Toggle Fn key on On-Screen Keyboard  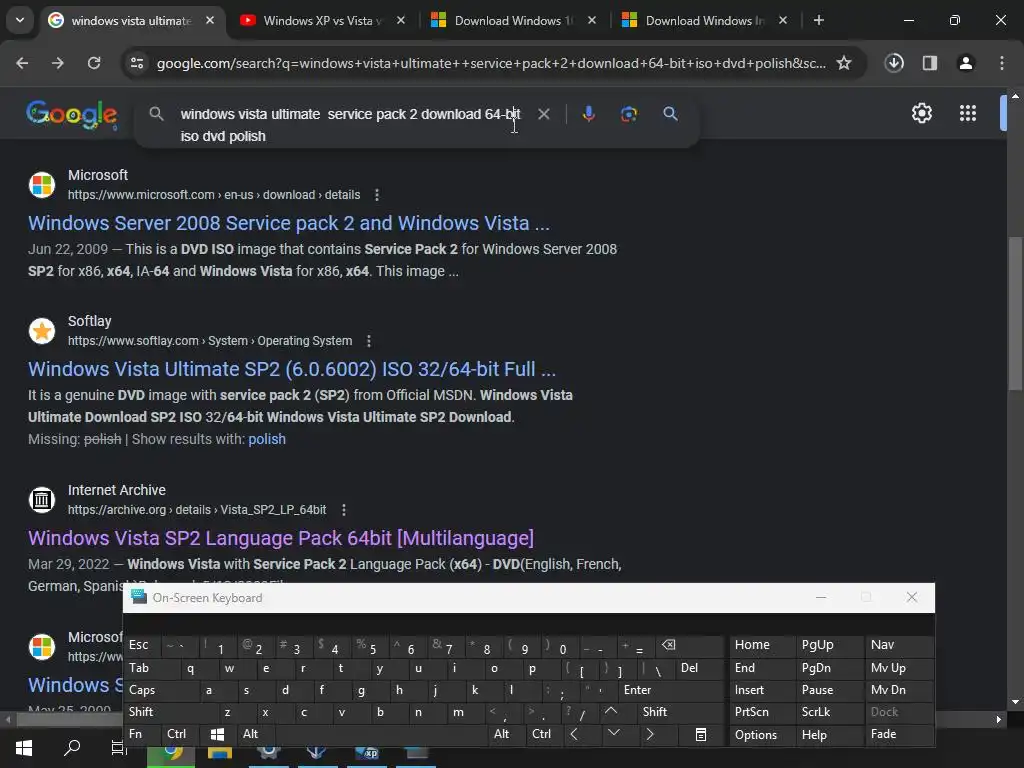click(141, 734)
